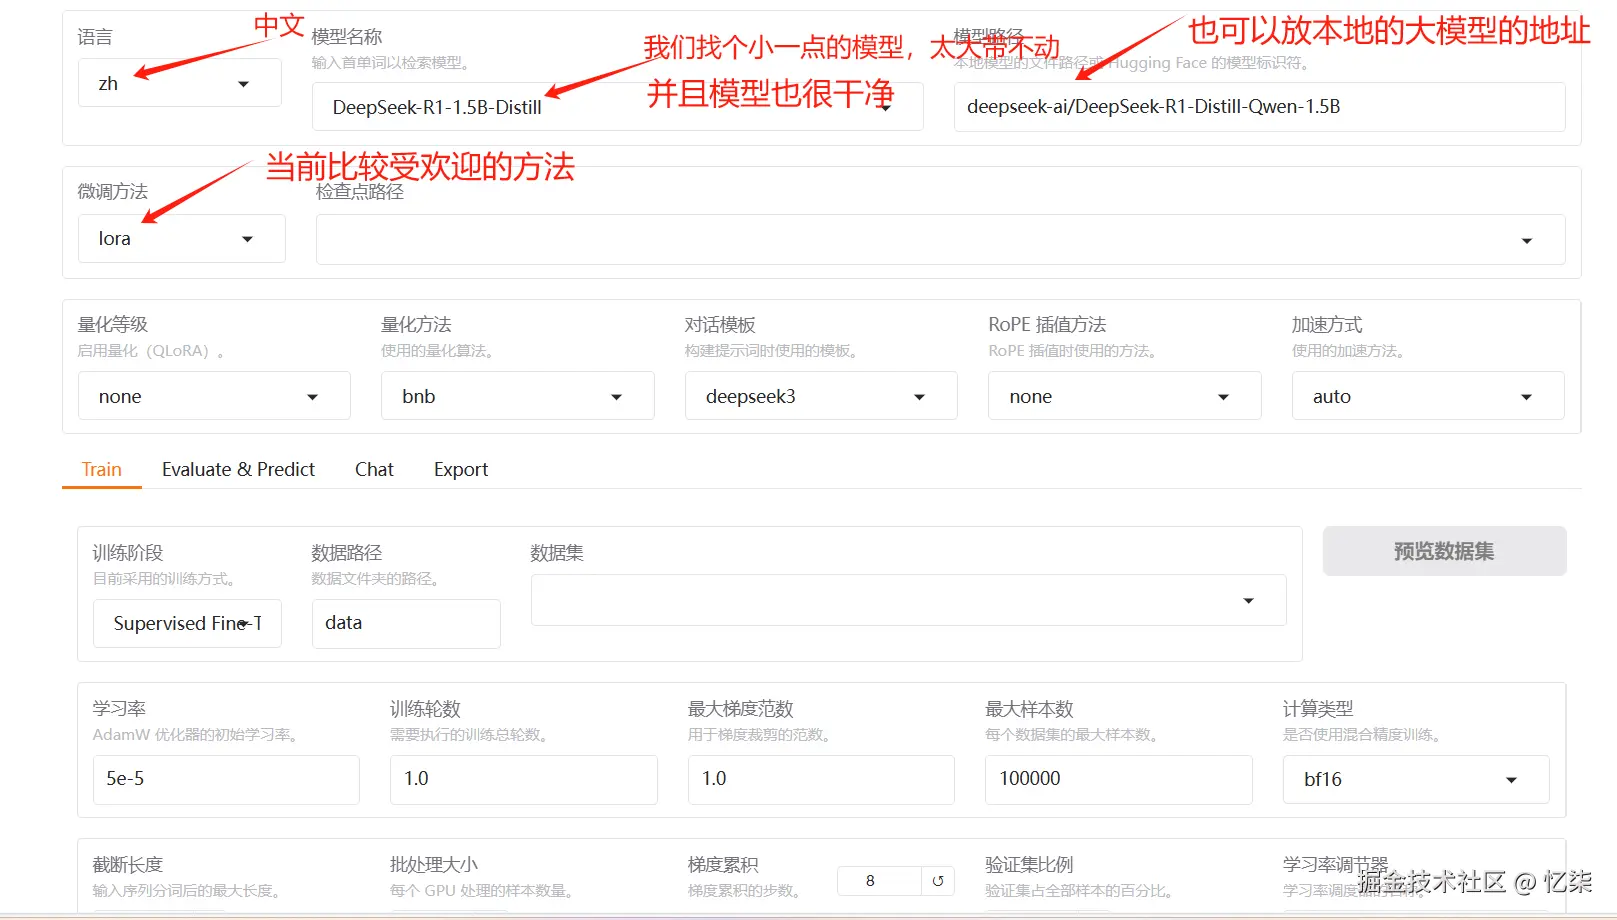Click the 数据路径 data input field
The width and height of the screenshot is (1617, 920).
406,623
